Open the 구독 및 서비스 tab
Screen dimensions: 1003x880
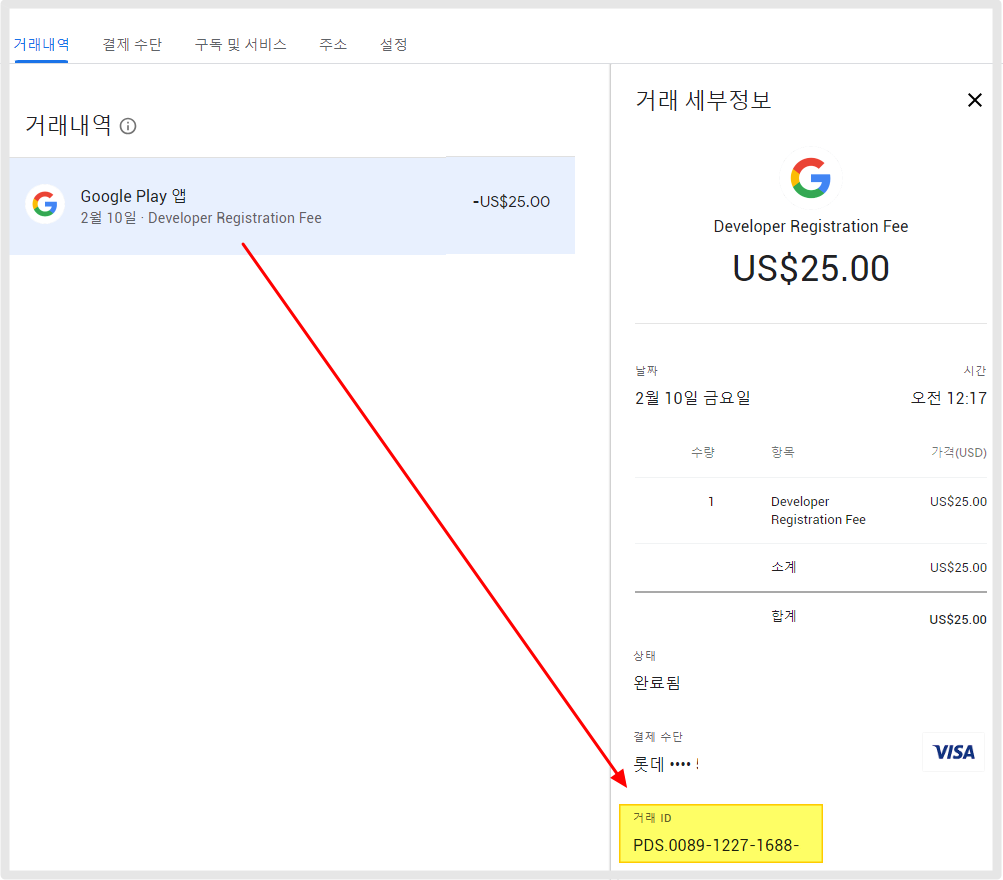[x=241, y=45]
